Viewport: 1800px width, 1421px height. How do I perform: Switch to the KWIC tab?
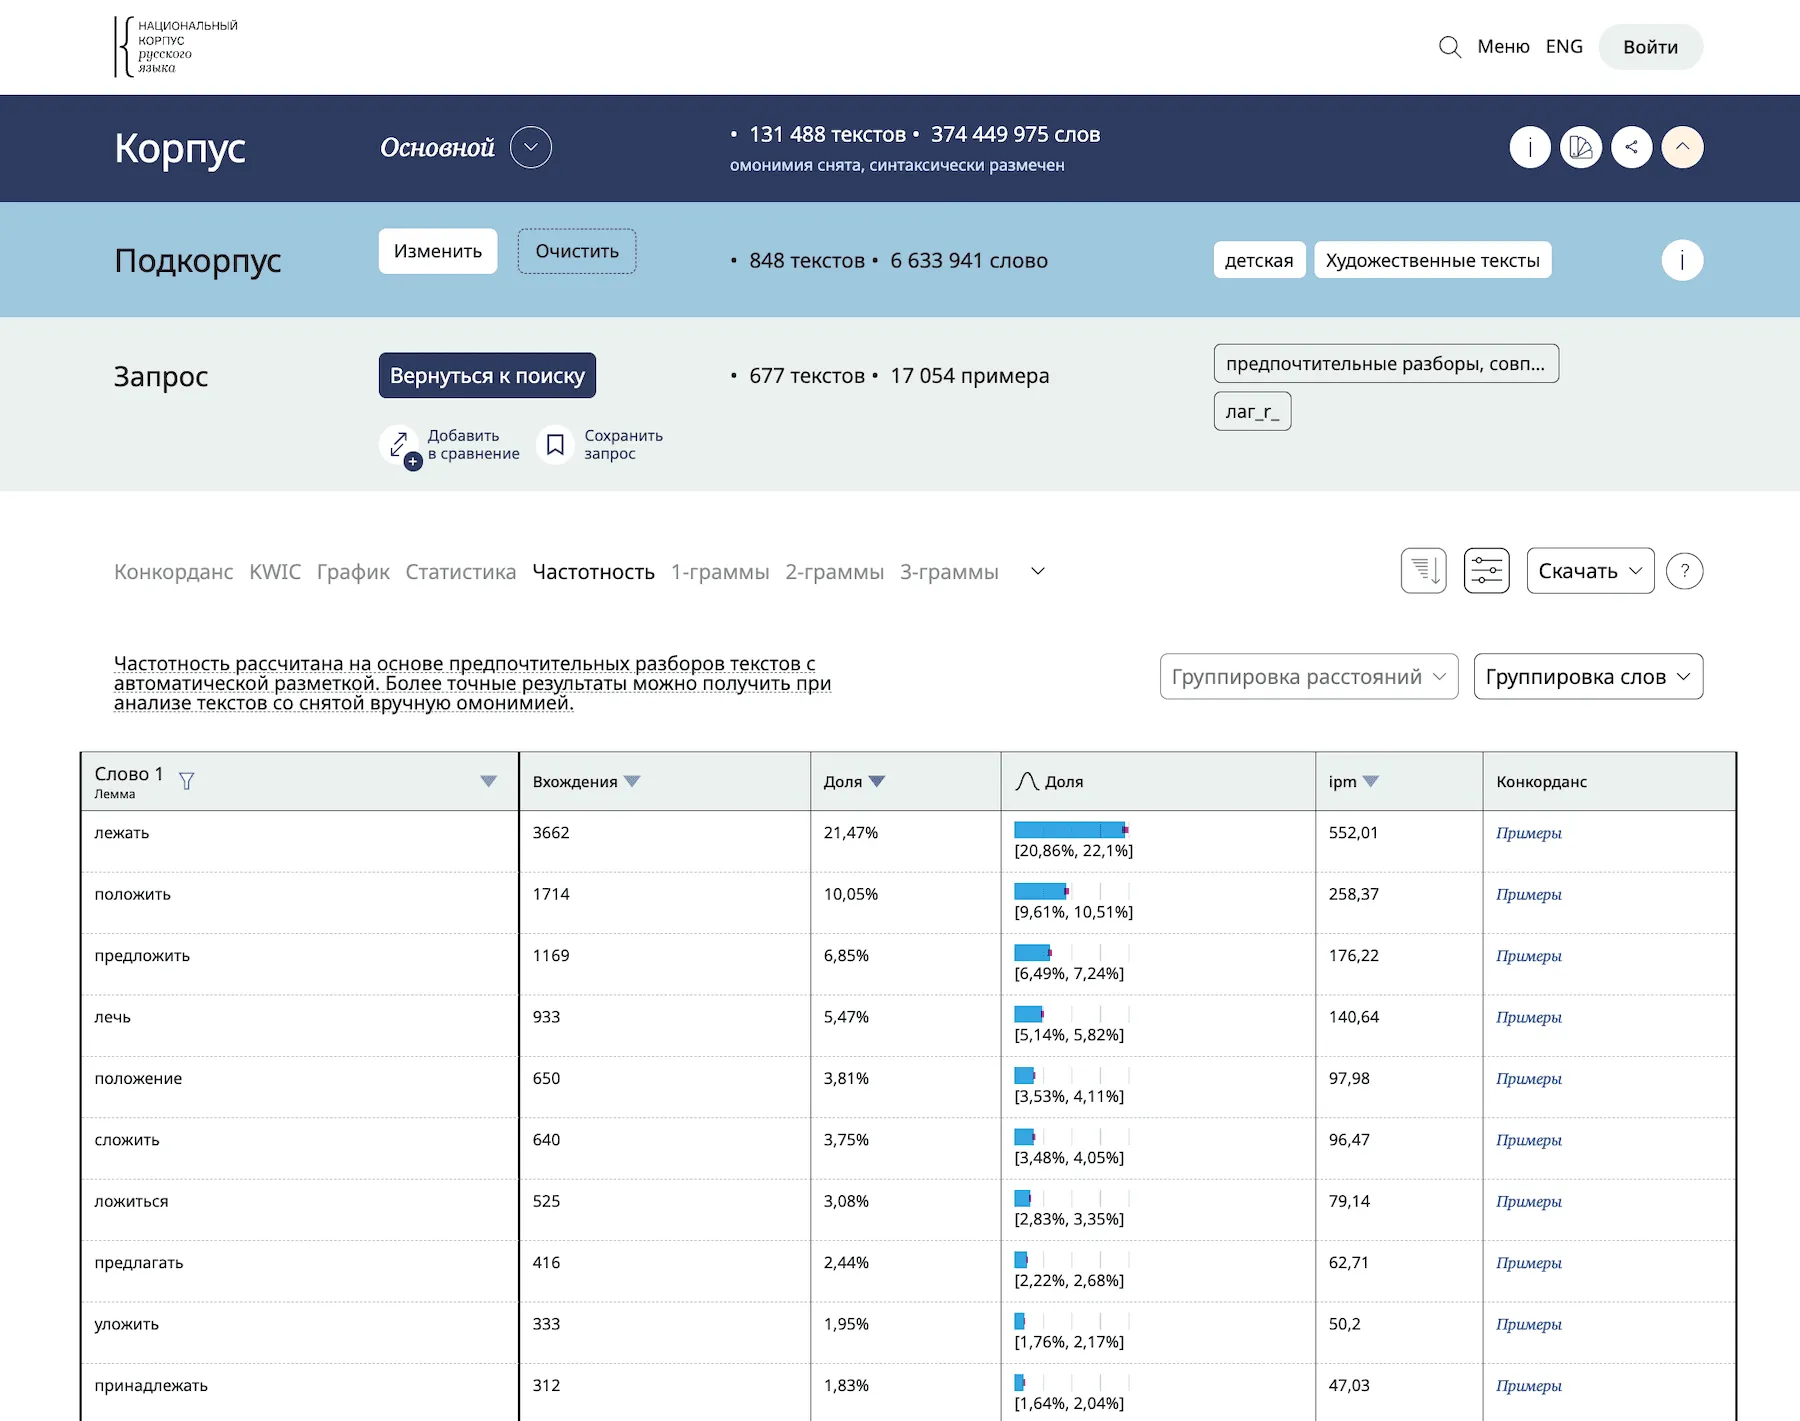click(x=275, y=572)
